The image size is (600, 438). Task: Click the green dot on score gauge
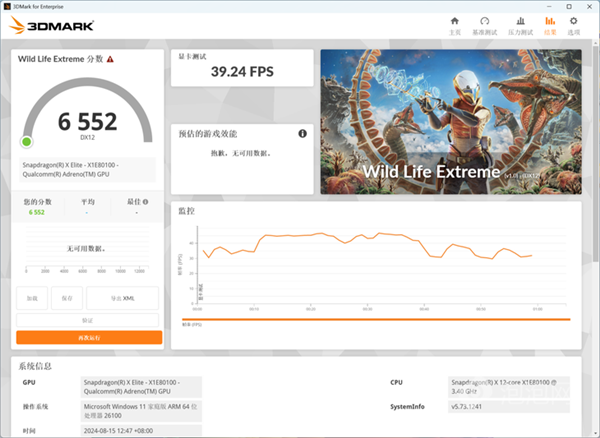(x=26, y=142)
